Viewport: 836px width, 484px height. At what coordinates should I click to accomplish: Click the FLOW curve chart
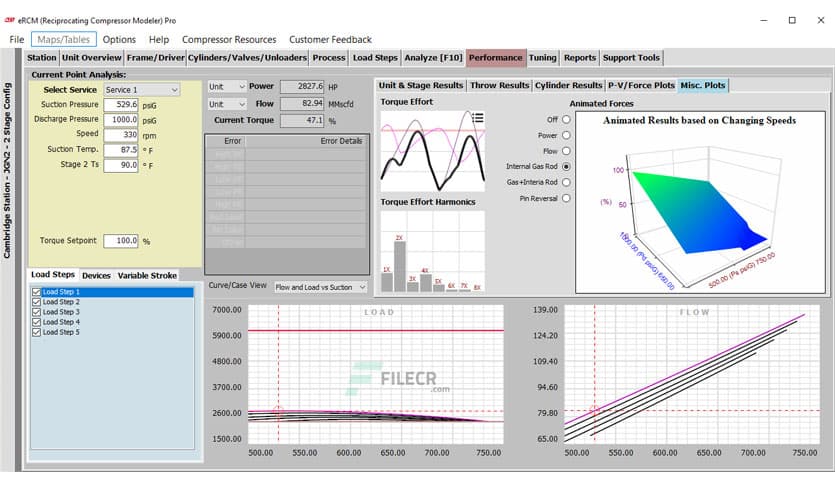tap(692, 374)
